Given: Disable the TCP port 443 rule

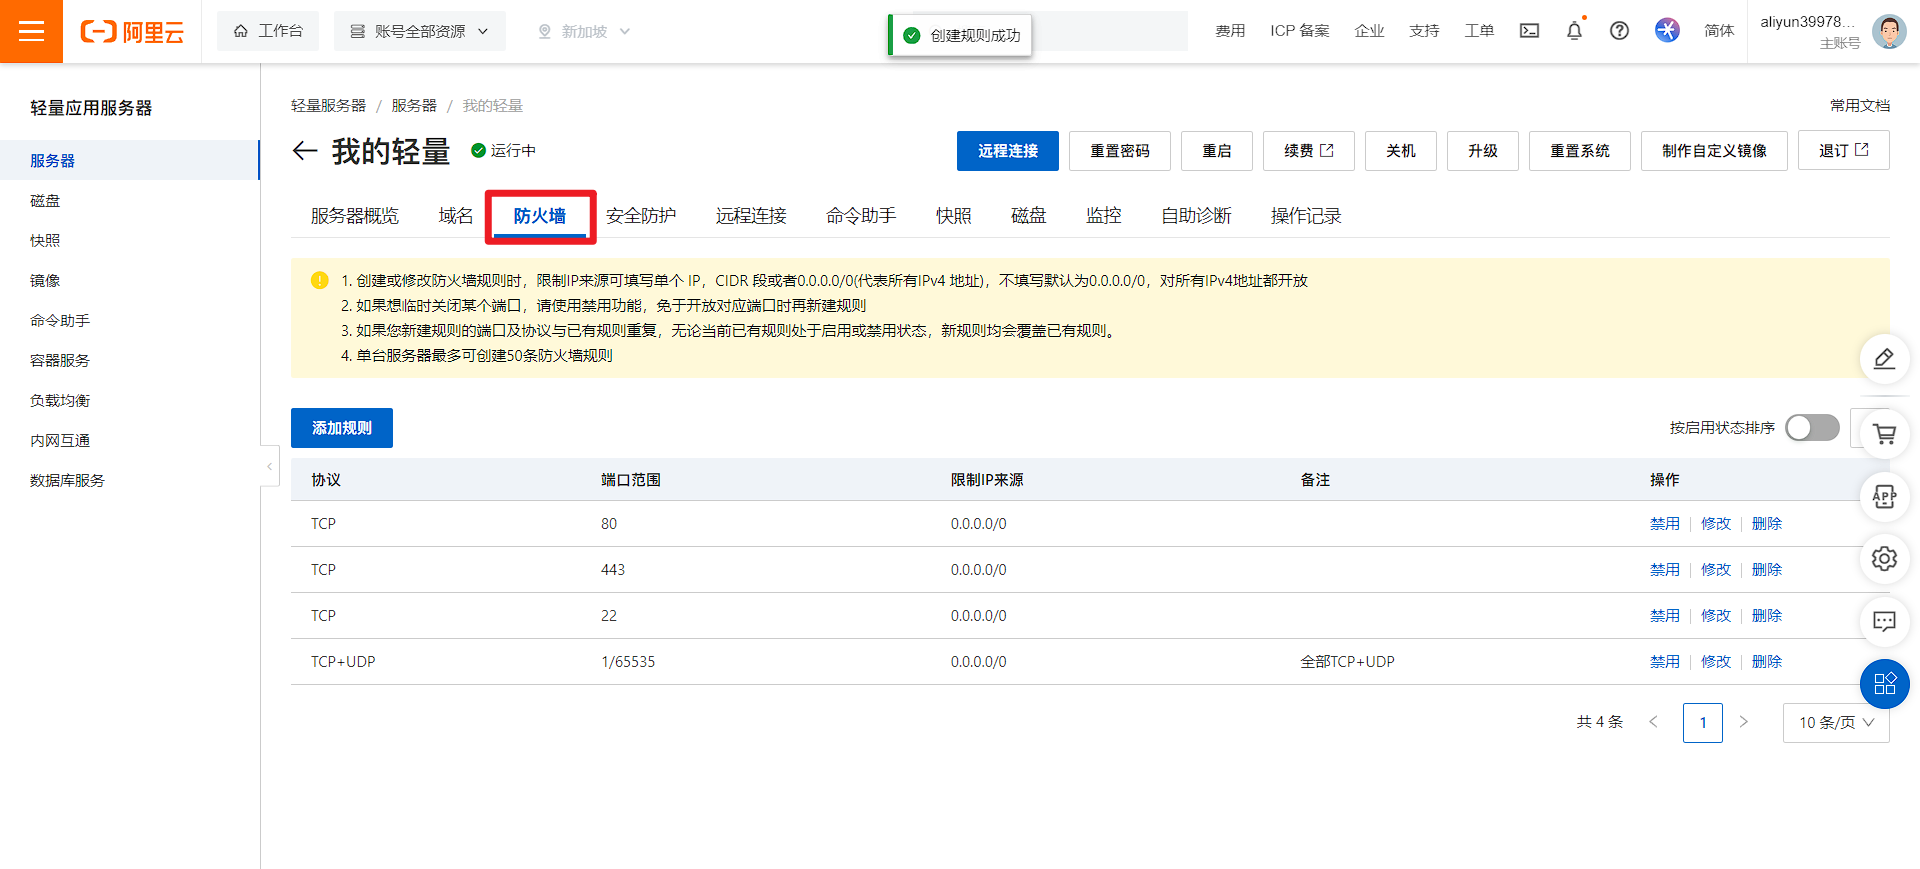Looking at the screenshot, I should pyautogui.click(x=1665, y=570).
